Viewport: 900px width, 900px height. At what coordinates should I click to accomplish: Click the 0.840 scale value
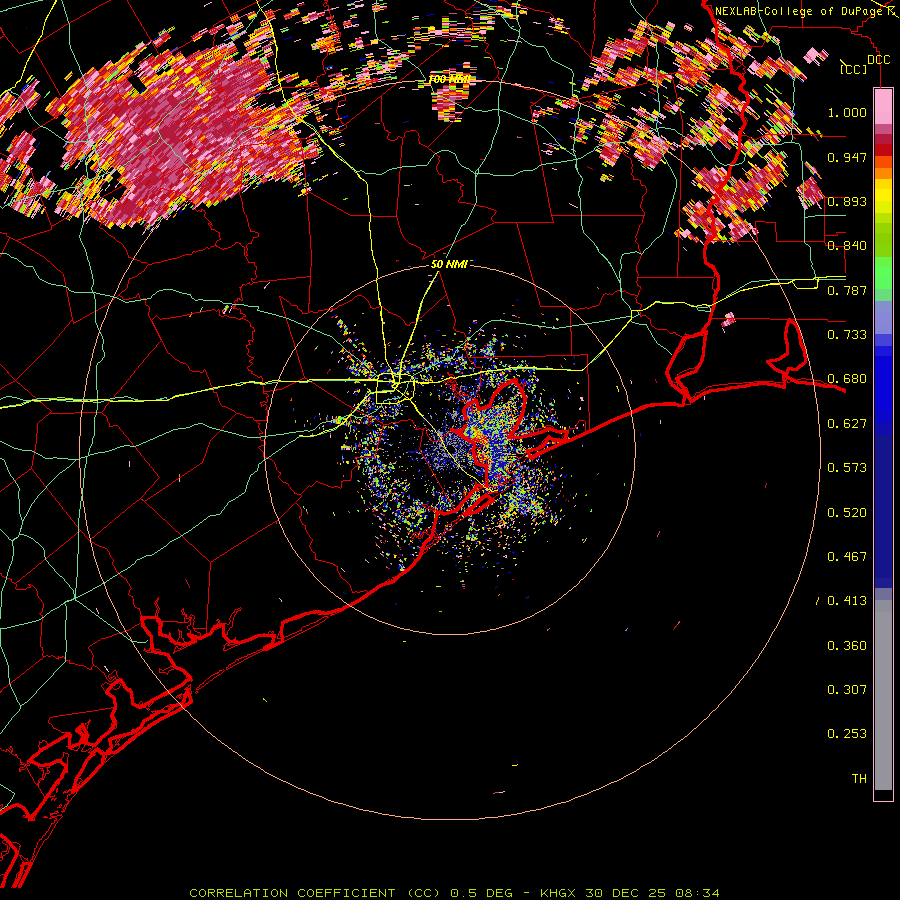pyautogui.click(x=847, y=246)
